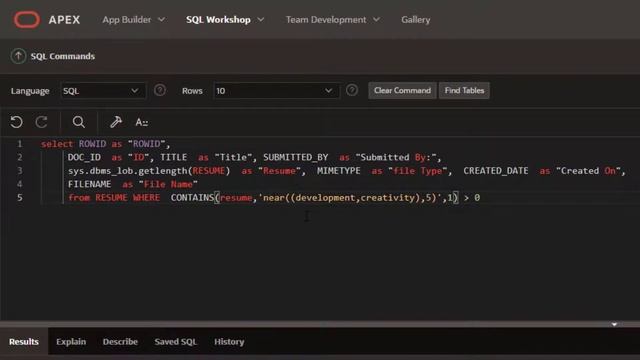This screenshot has height=360, width=640.
Task: Click SQL Commands breadcrumb title
Action: 63,56
